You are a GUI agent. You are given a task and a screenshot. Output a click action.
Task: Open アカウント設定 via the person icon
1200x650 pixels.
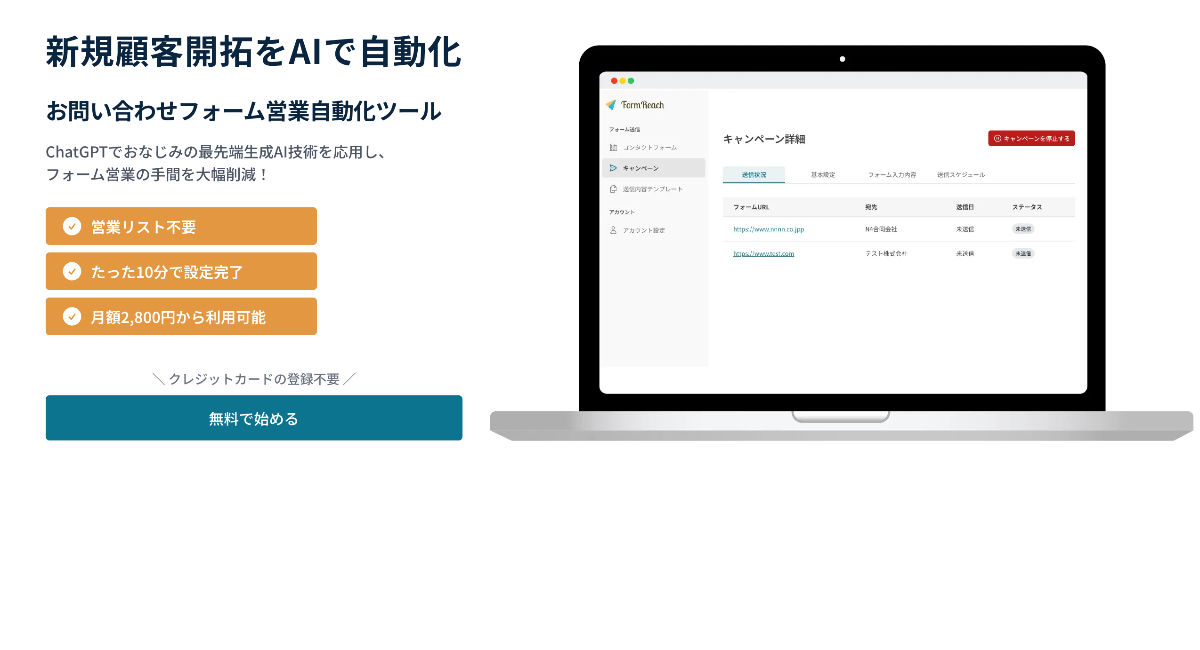[x=613, y=229]
